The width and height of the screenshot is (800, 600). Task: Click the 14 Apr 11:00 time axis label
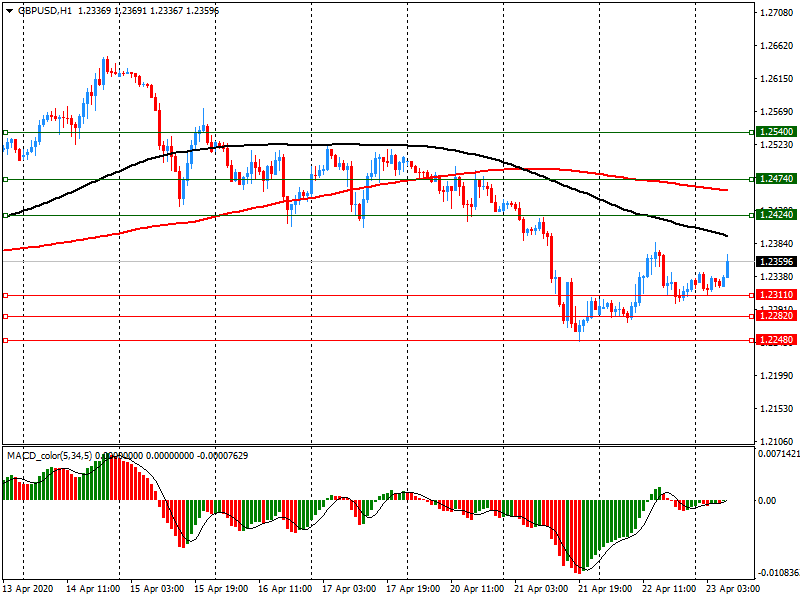click(93, 589)
